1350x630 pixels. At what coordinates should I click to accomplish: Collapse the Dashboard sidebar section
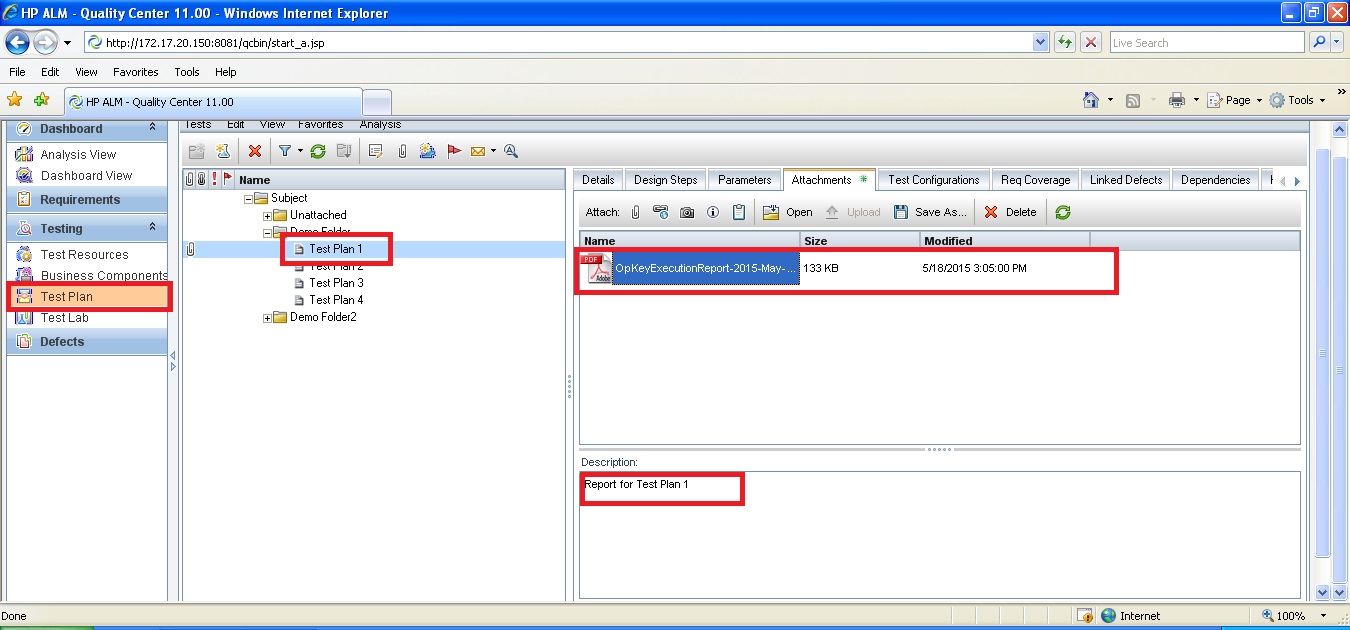[x=152, y=128]
